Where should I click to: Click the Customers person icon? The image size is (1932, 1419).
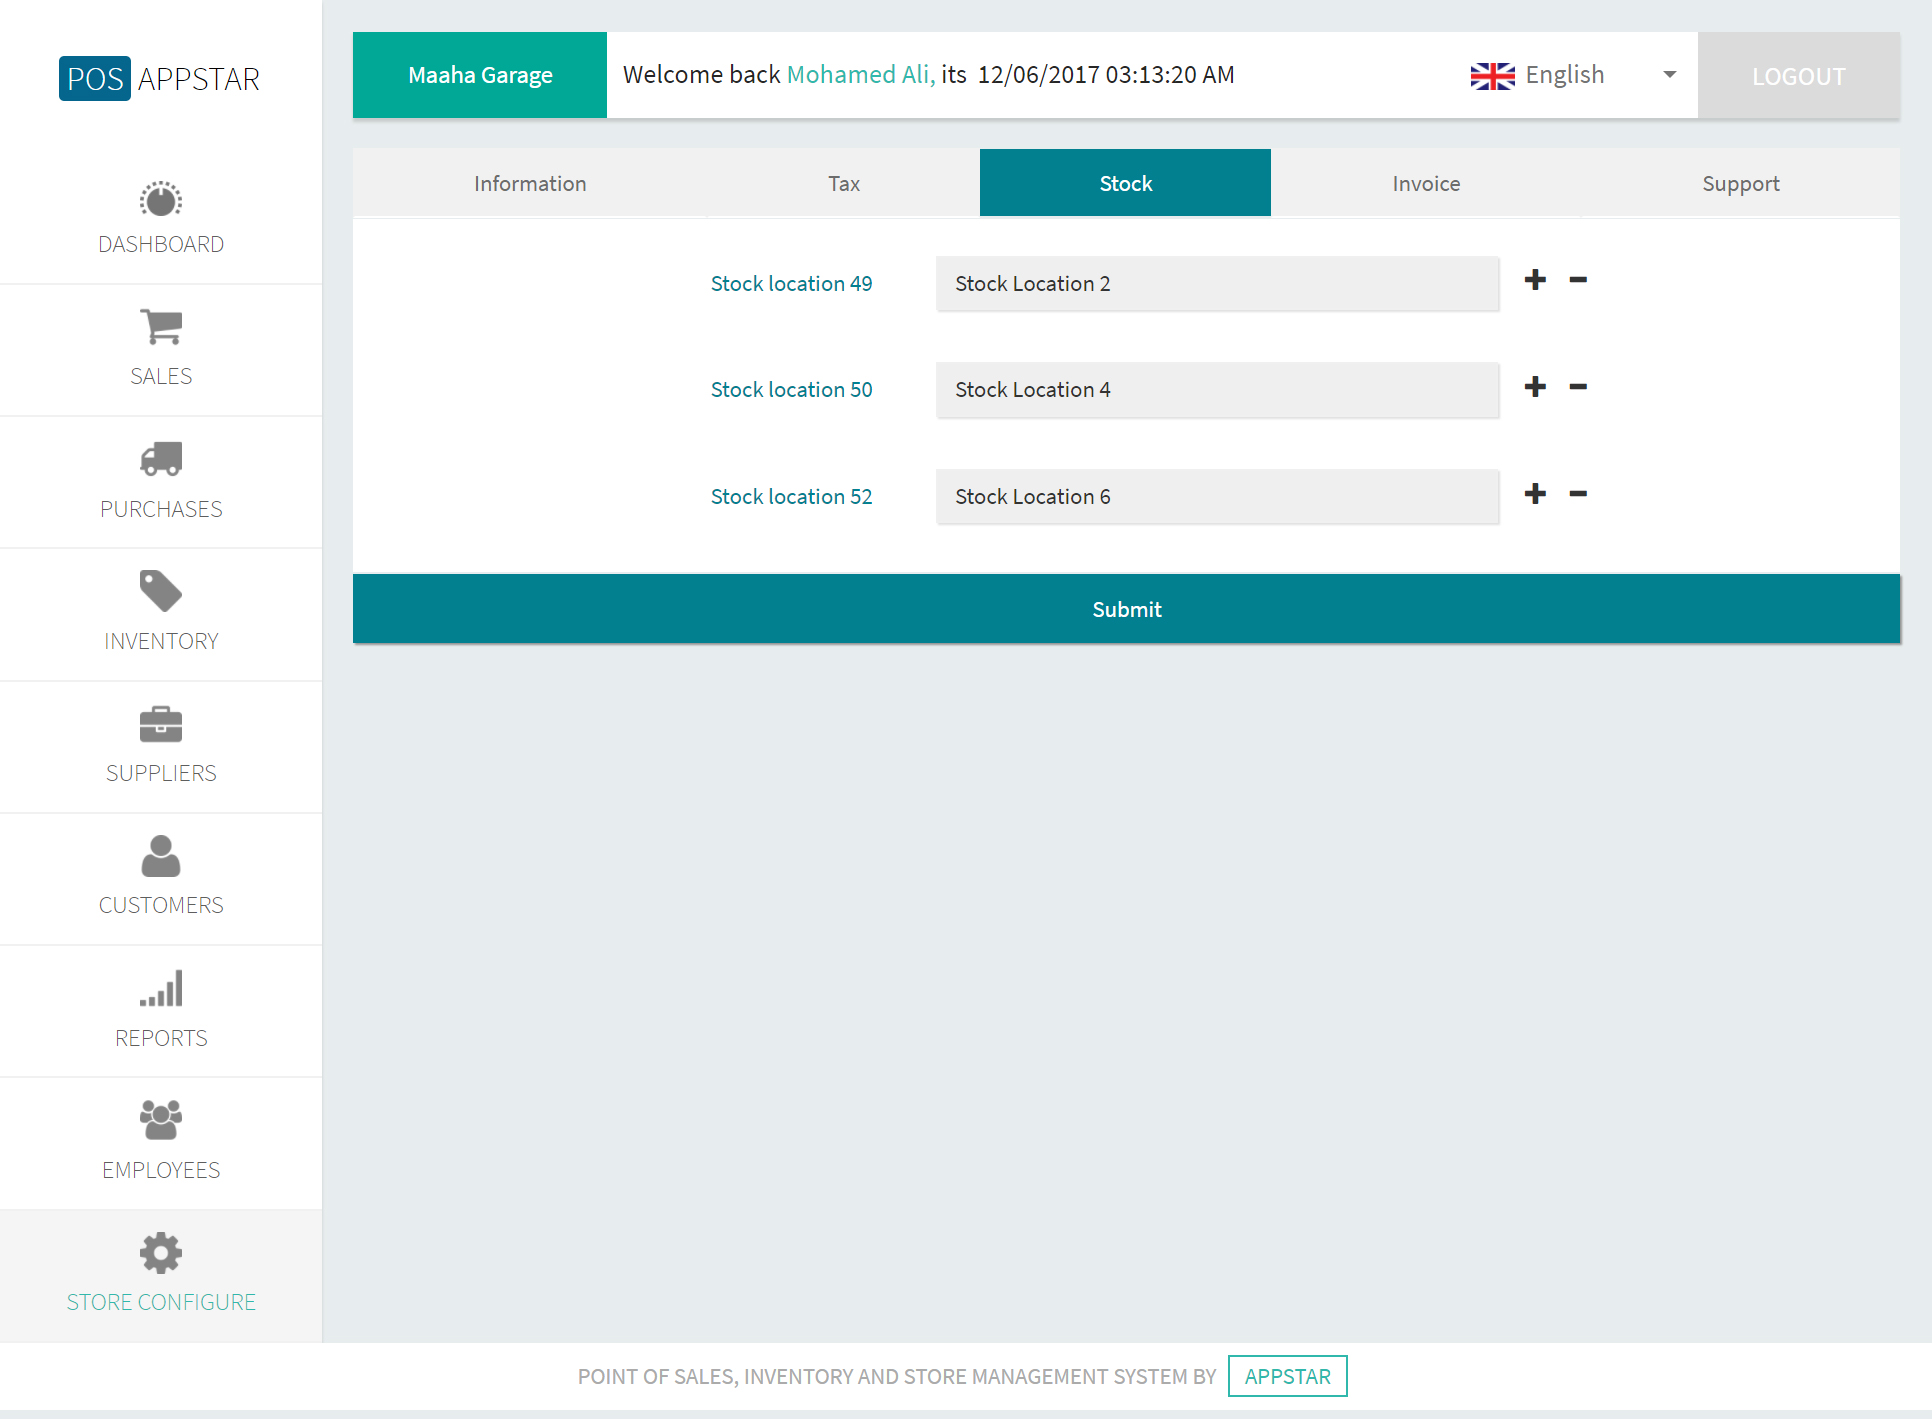click(x=161, y=856)
